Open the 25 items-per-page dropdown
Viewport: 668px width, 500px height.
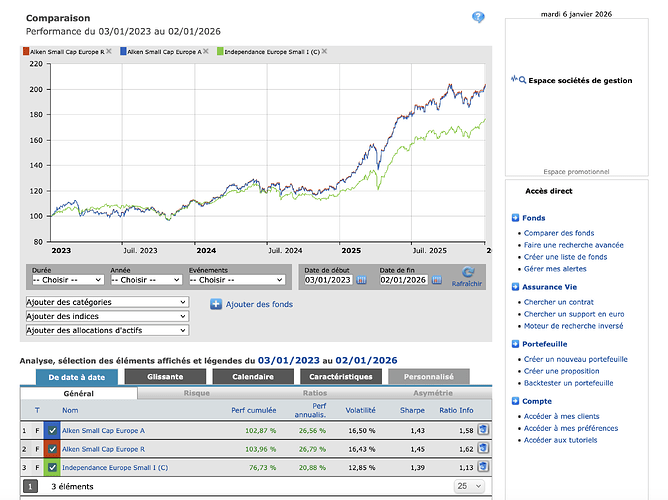coord(469,486)
